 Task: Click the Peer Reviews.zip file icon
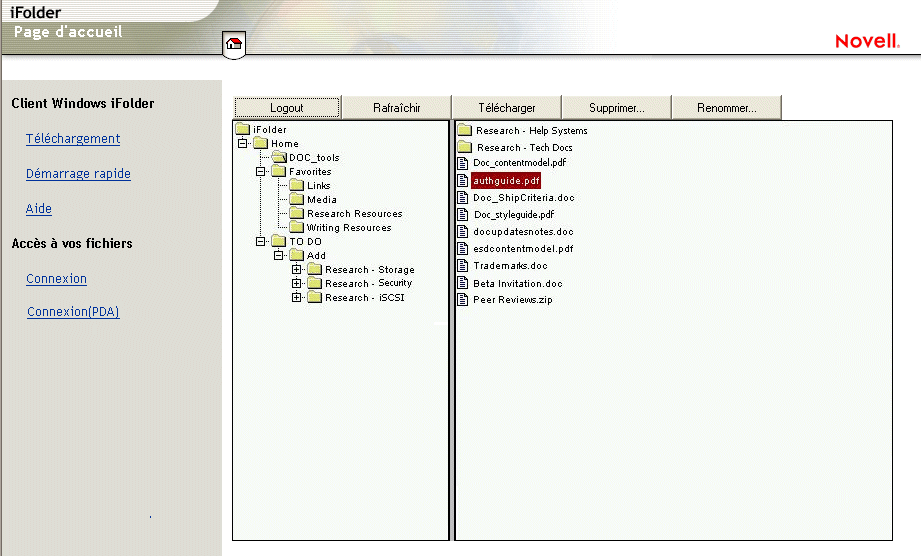pyautogui.click(x=463, y=300)
